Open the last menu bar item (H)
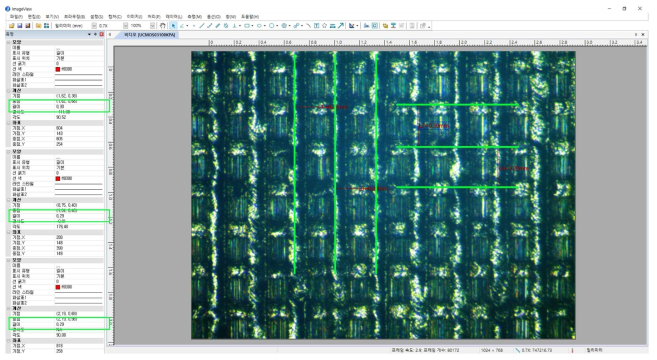The height and width of the screenshot is (360, 657). point(250,17)
